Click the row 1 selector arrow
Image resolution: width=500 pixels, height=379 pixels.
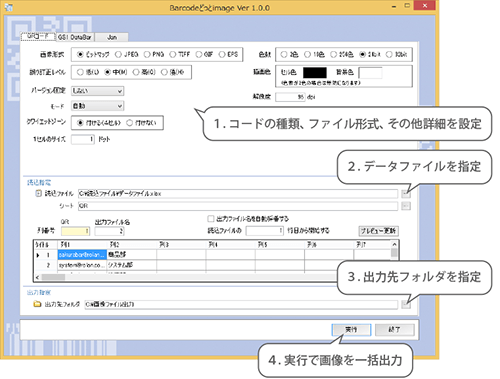point(38,255)
